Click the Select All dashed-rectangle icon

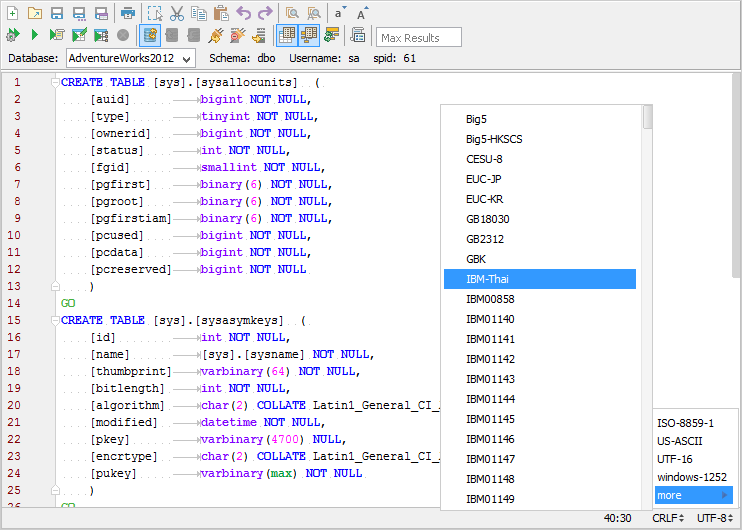[x=155, y=13]
